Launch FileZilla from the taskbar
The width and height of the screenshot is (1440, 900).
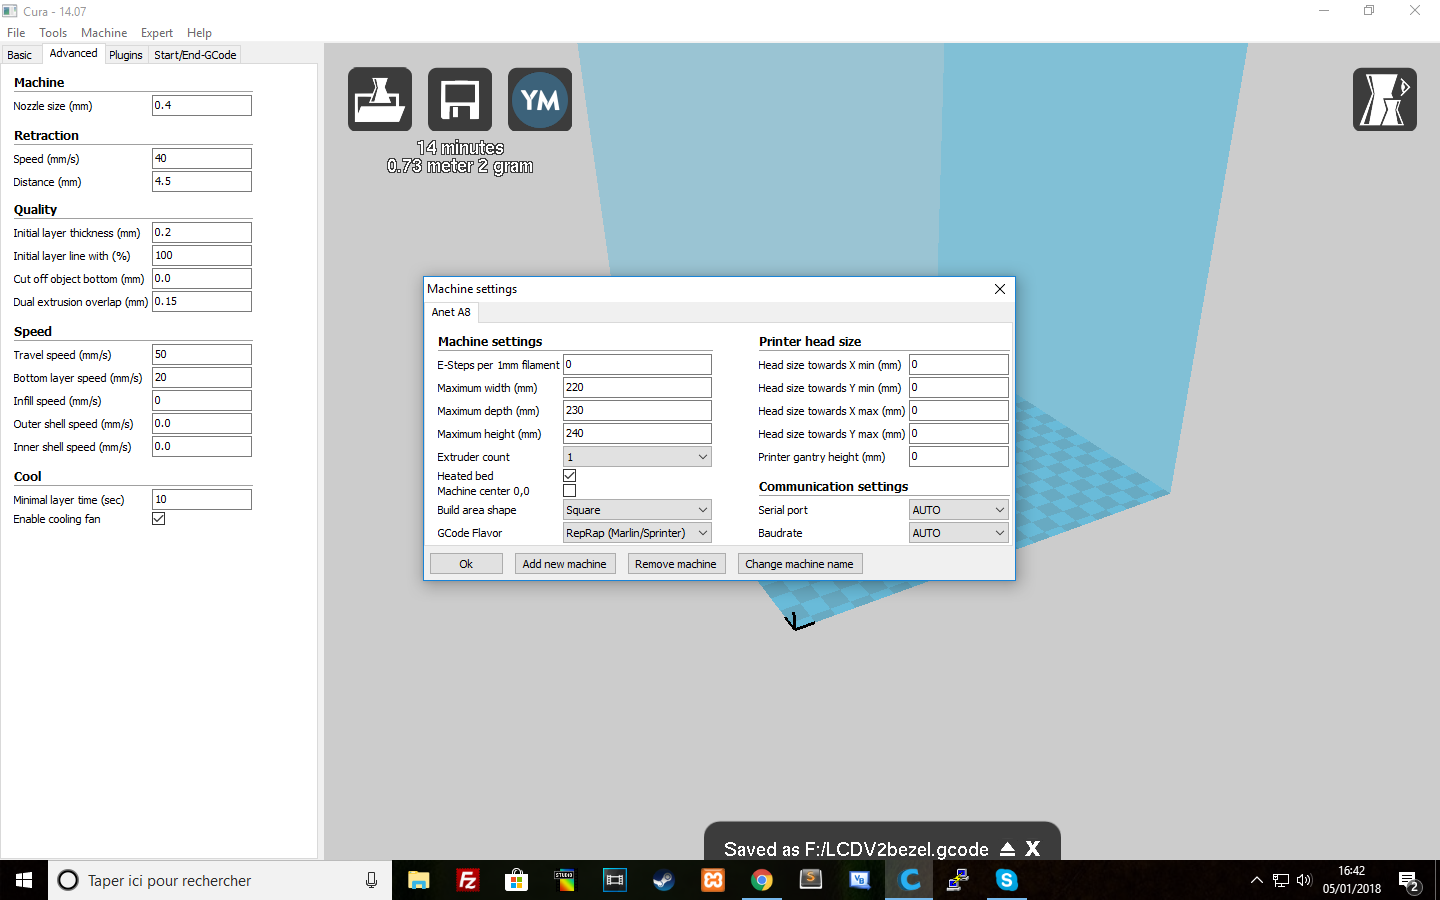tap(467, 880)
